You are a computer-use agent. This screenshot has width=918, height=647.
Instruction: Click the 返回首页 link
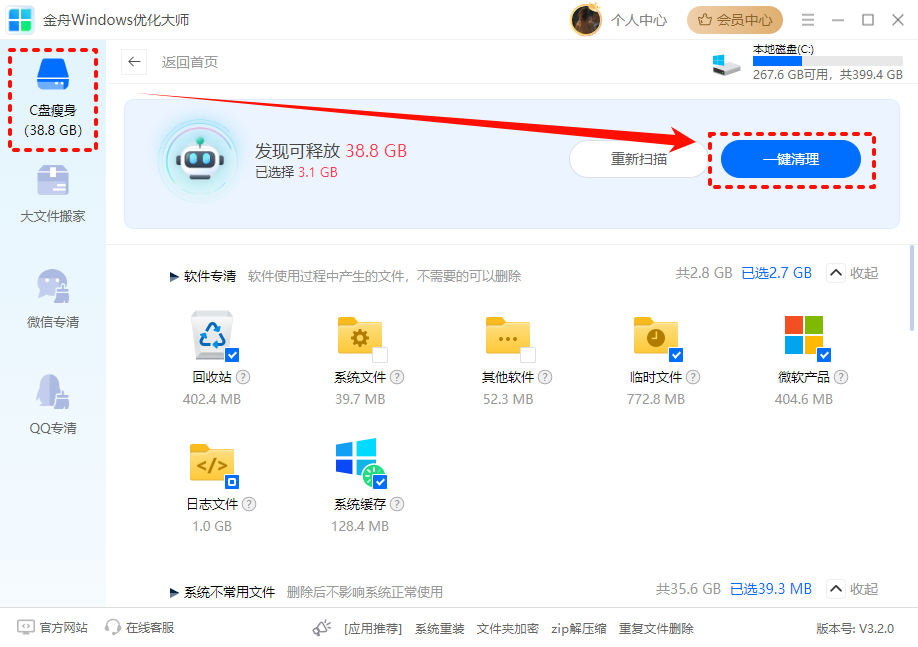coord(190,62)
